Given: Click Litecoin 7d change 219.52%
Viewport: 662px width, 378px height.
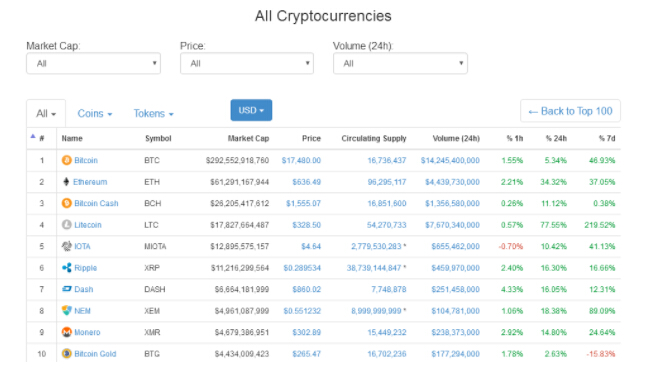Looking at the screenshot, I should point(600,225).
